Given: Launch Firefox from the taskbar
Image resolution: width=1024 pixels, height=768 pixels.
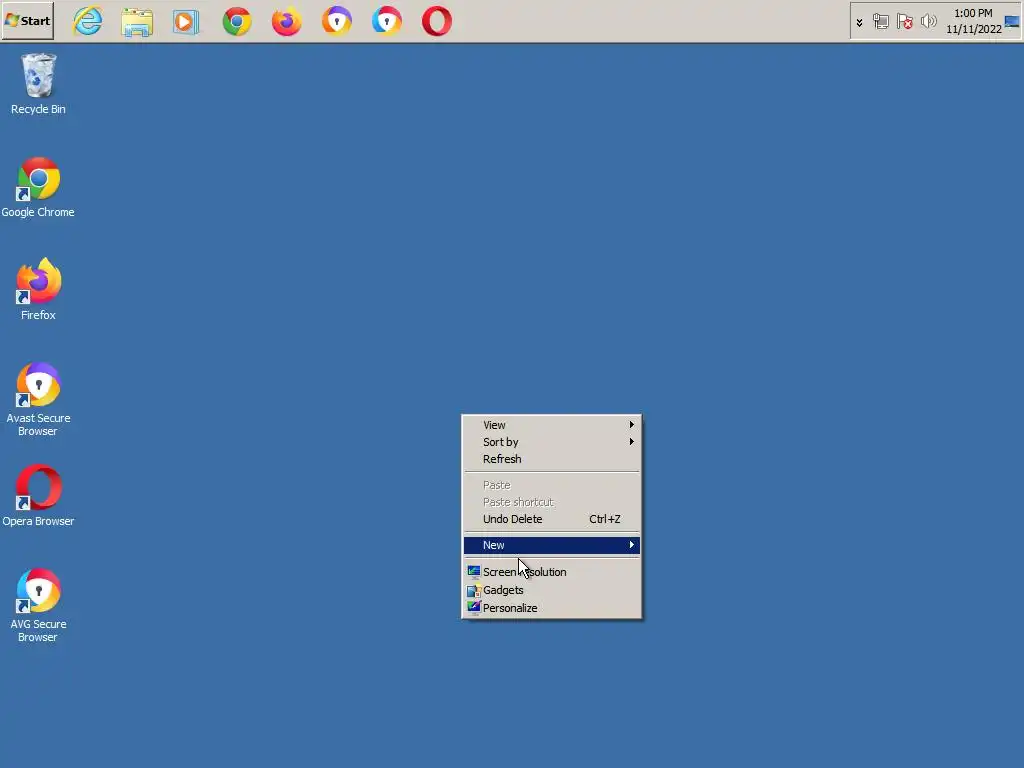Looking at the screenshot, I should tap(286, 22).
